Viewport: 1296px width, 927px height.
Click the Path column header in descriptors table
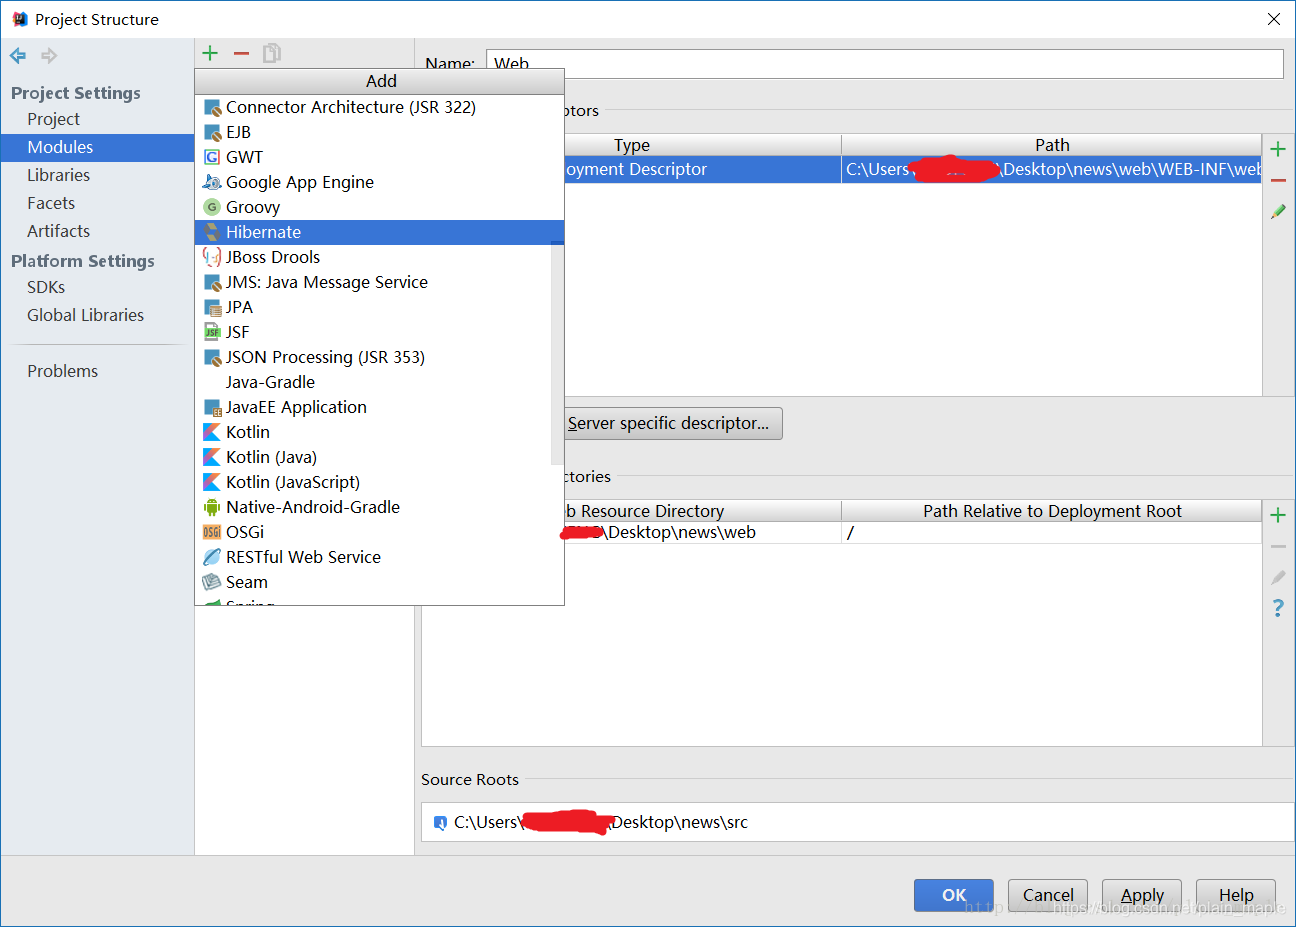[1052, 145]
